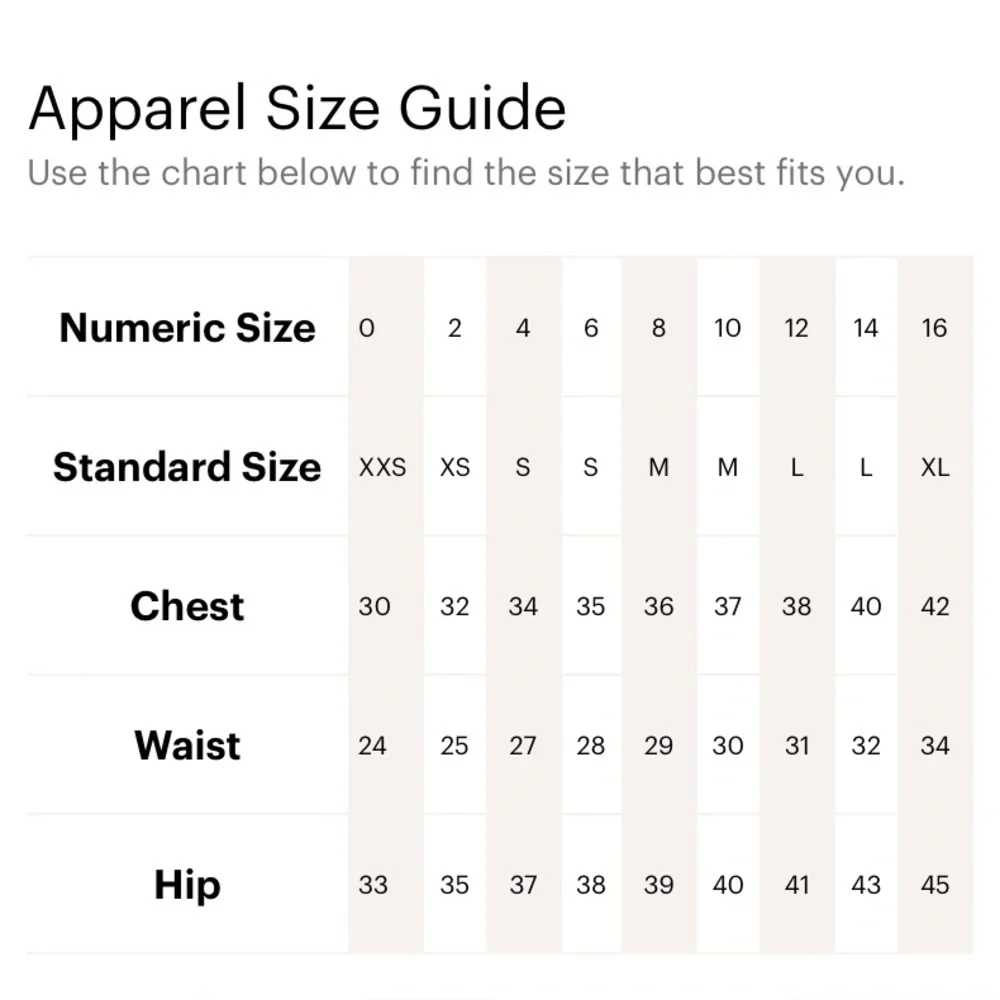This screenshot has height=1000, width=1000.
Task: Select numeric size 8 cell
Action: pos(659,328)
